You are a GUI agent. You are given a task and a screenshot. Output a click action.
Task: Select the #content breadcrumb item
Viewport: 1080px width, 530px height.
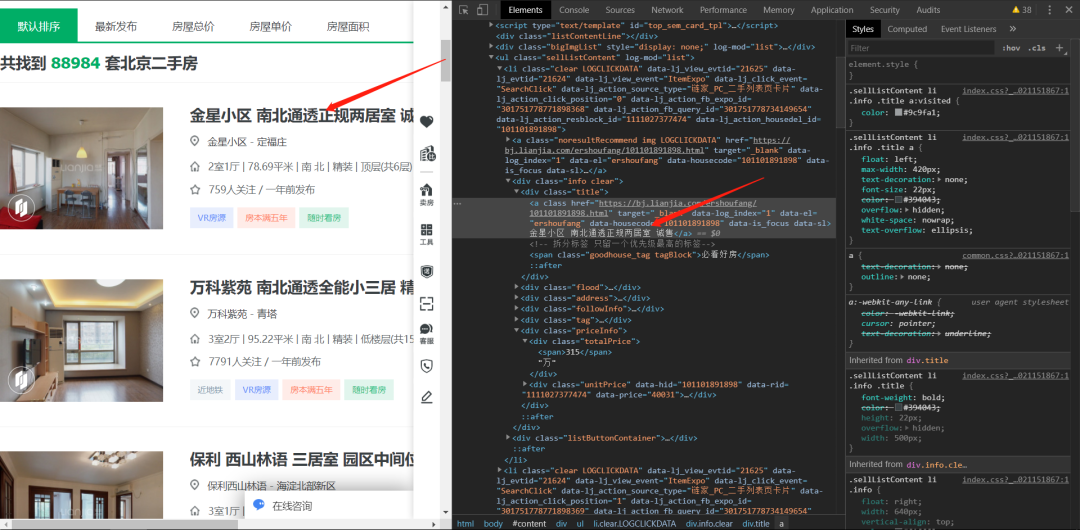pyautogui.click(x=529, y=524)
